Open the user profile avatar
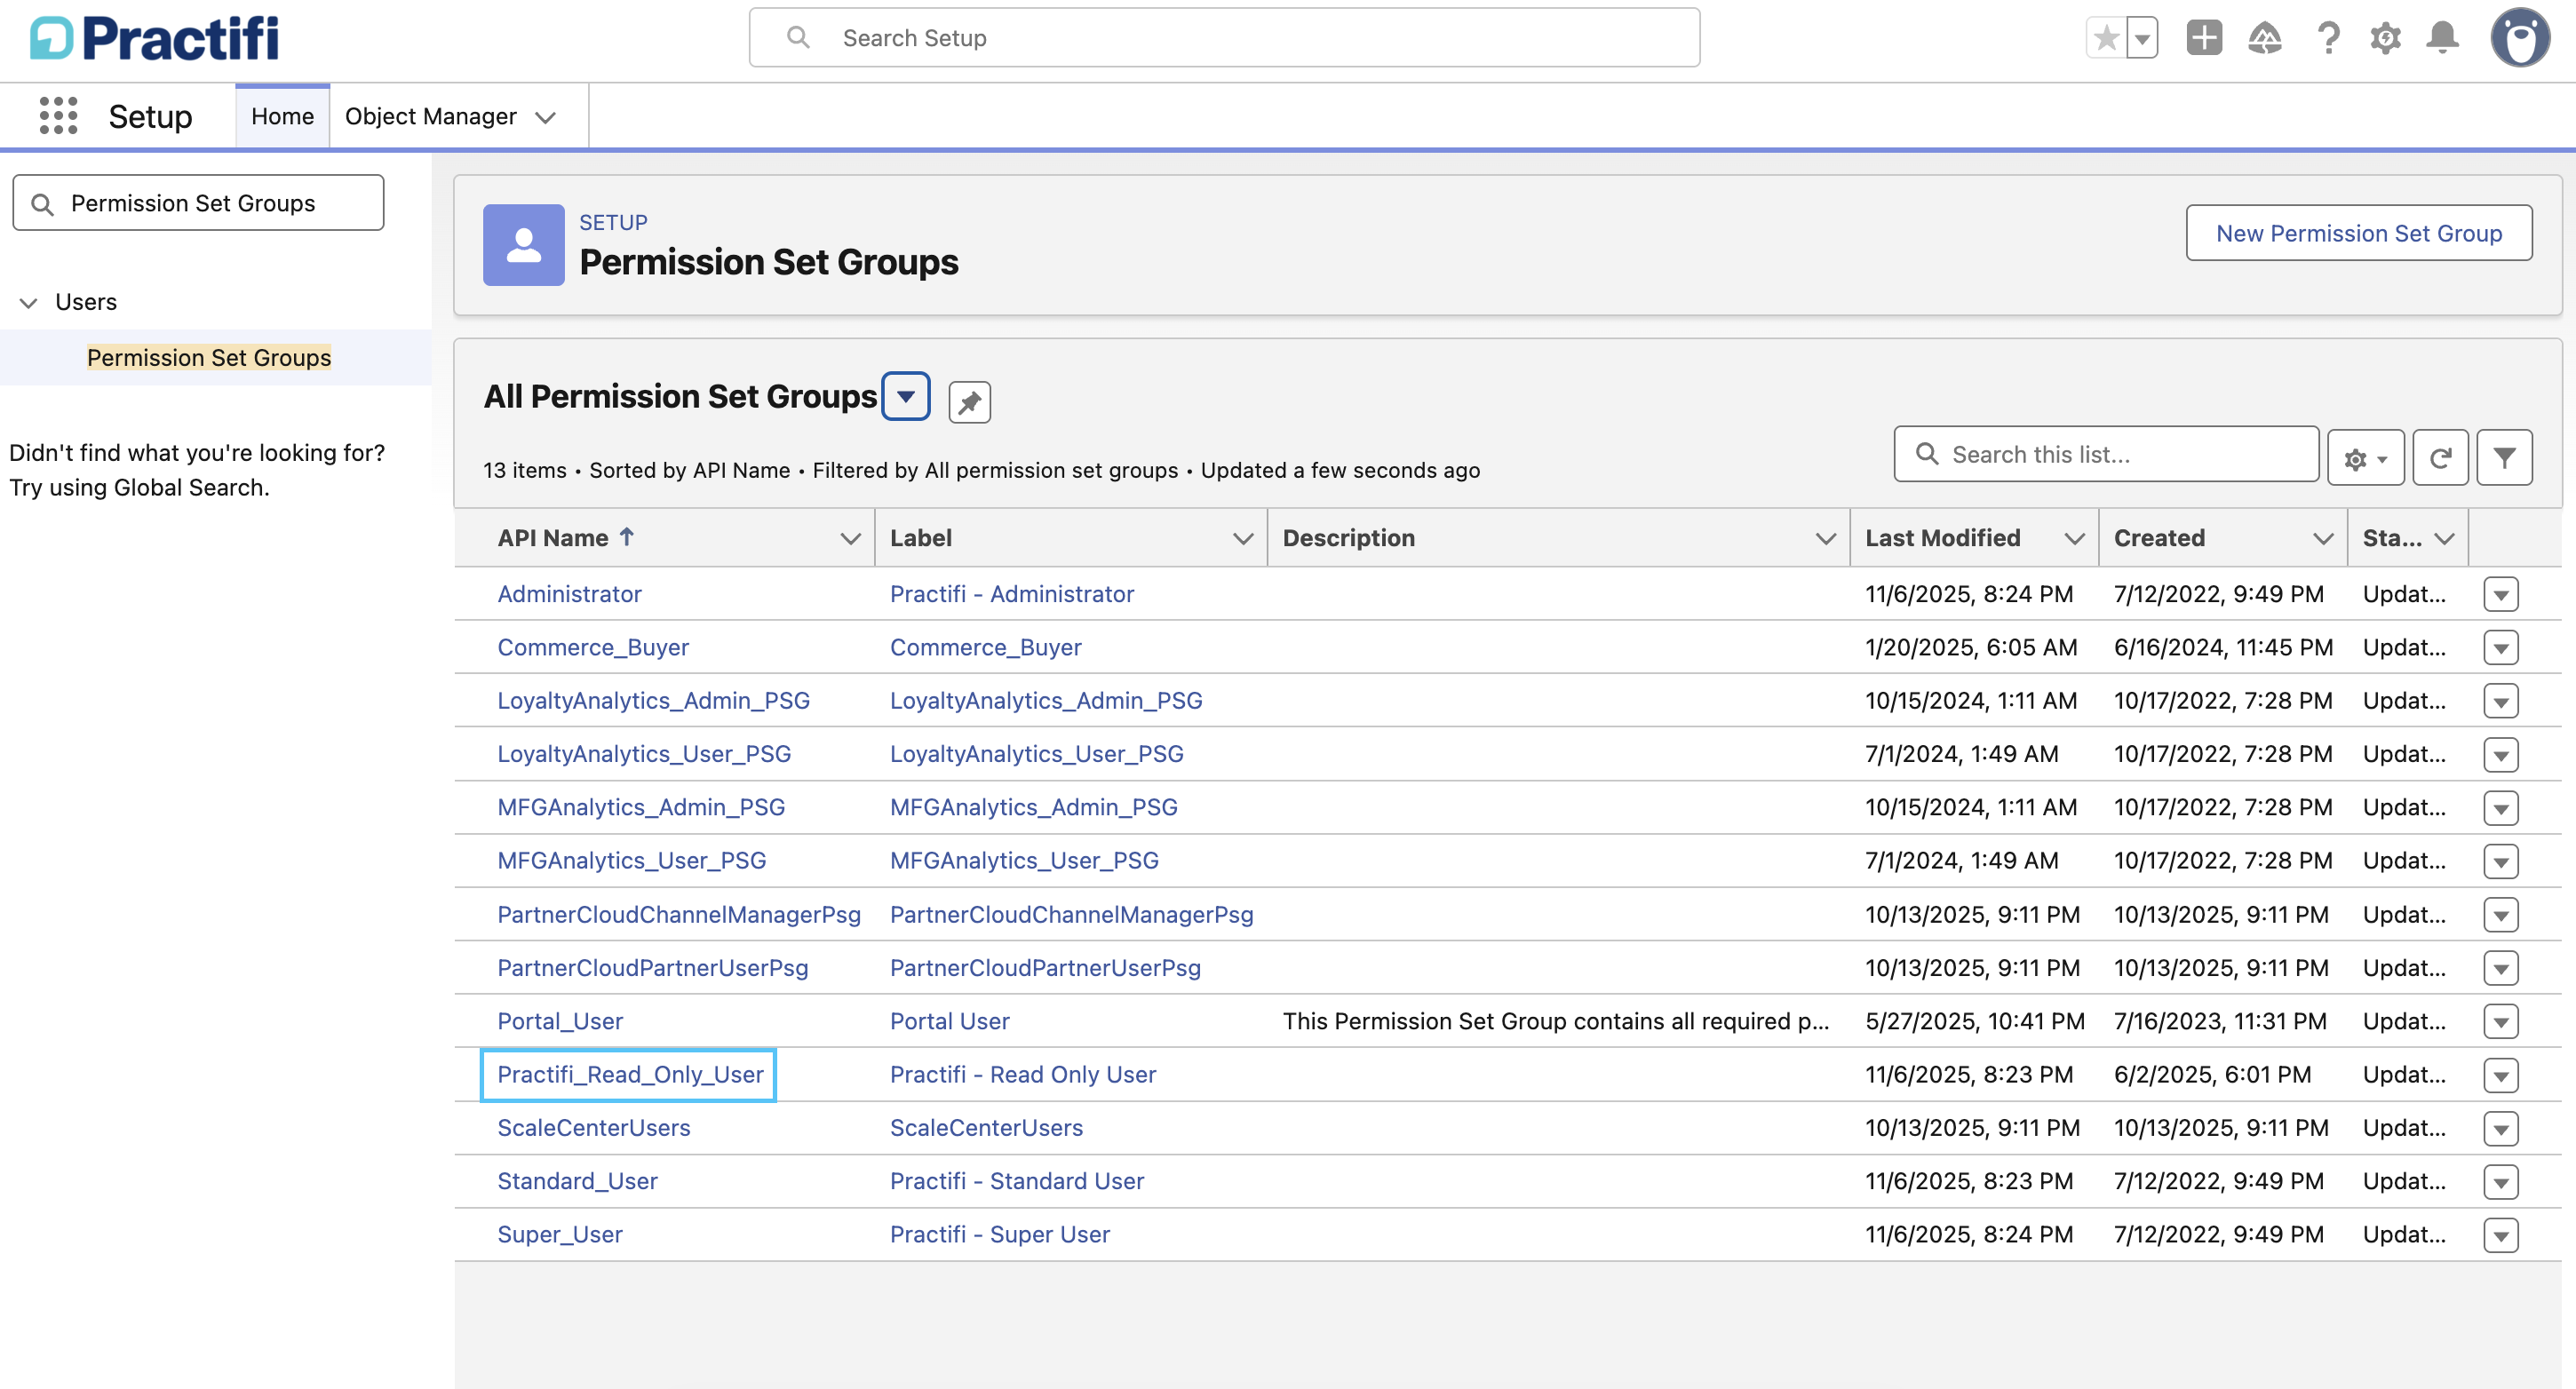The image size is (2576, 1389). (x=2520, y=38)
